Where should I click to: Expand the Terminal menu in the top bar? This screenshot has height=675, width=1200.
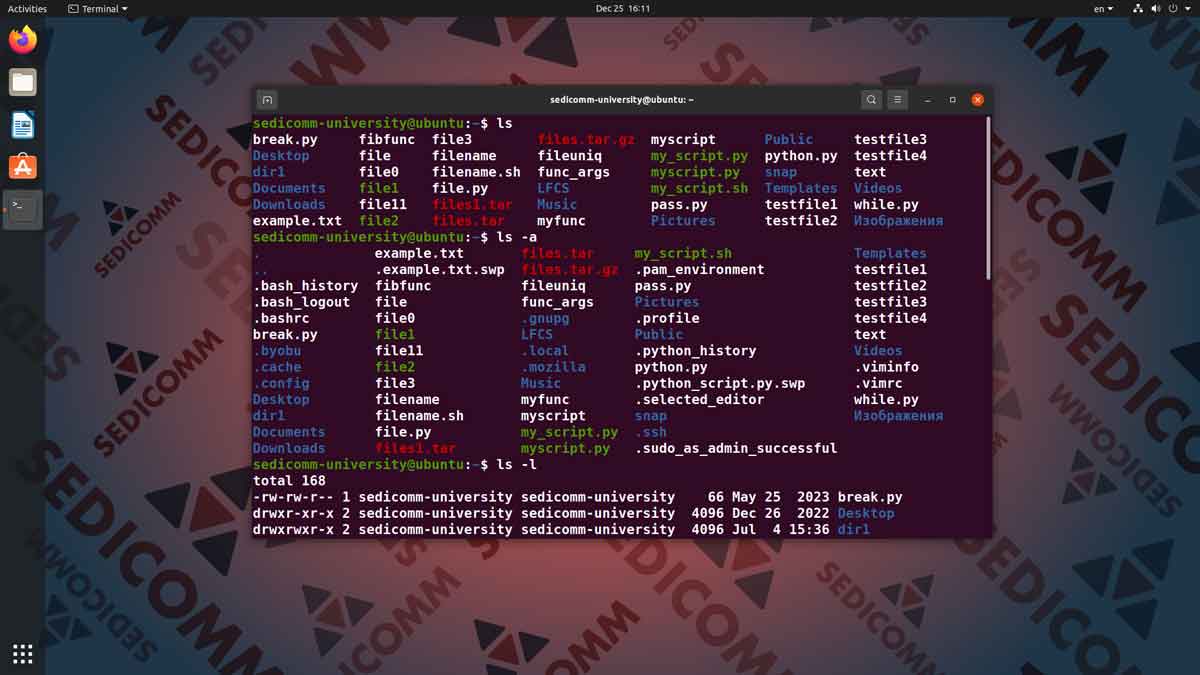96,8
